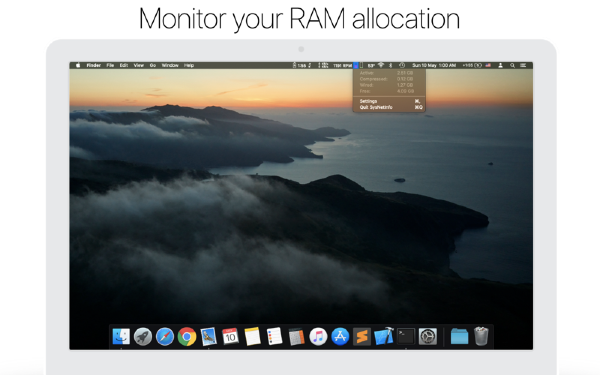Open Spotlight search magnifier icon
This screenshot has width=600, height=375.
point(512,65)
